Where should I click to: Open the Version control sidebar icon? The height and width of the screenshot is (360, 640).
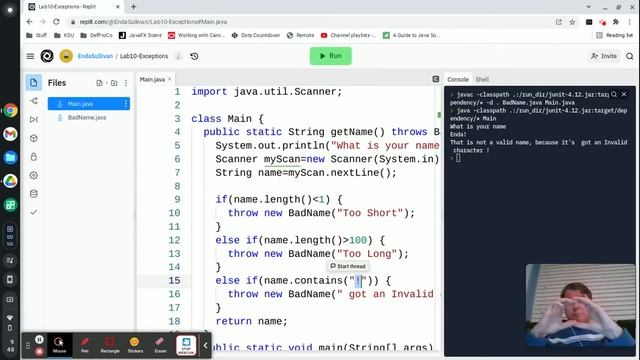pos(33,101)
